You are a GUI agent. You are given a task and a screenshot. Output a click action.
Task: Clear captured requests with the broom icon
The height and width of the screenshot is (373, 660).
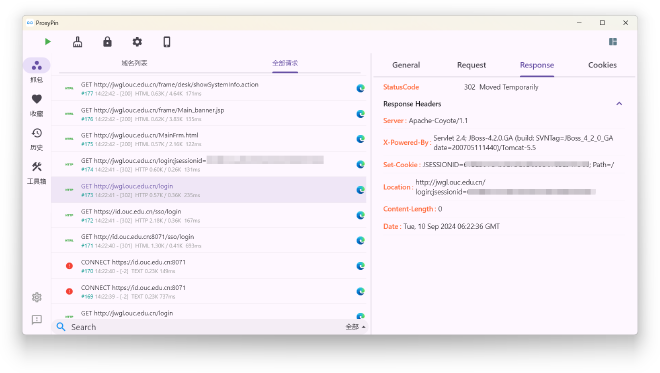pyautogui.click(x=77, y=42)
